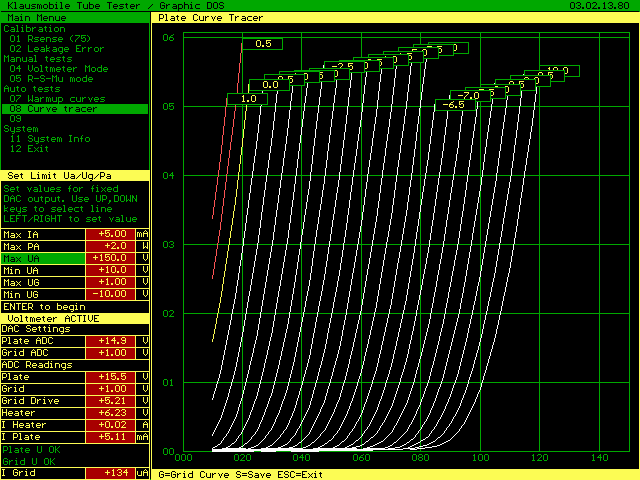Select 12 Exit from main menu

tap(30, 148)
